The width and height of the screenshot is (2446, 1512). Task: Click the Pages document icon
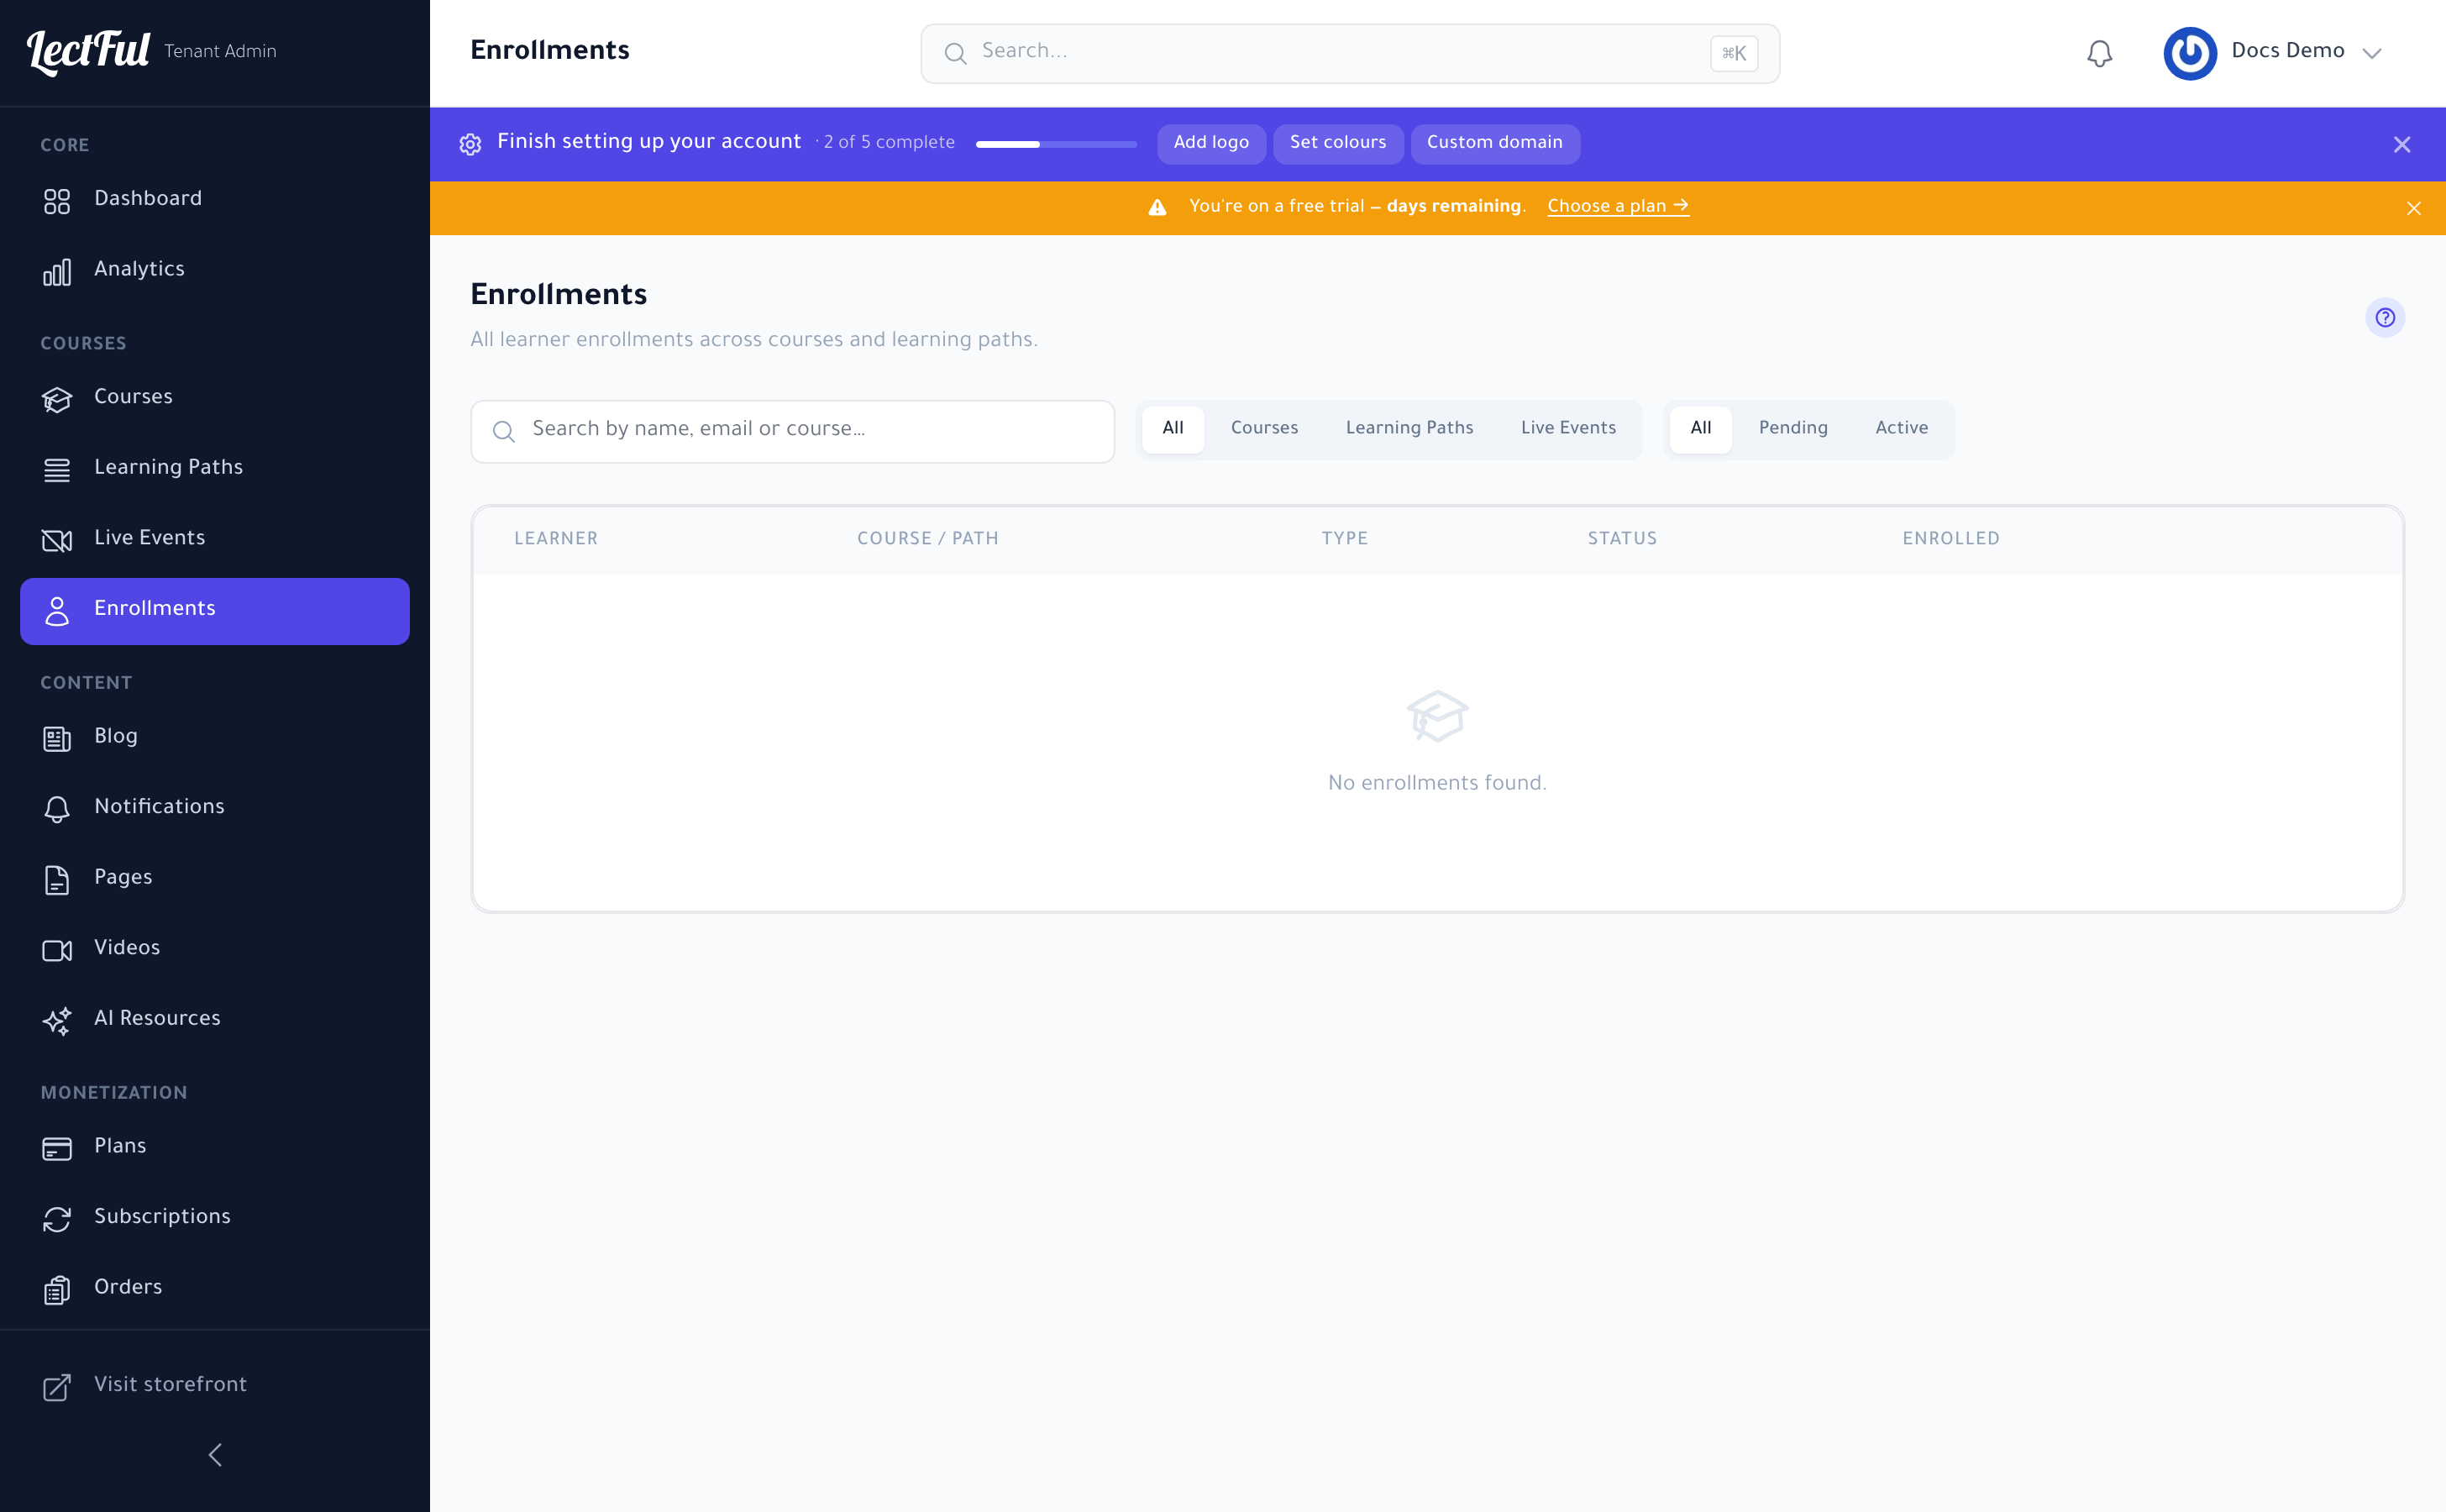coord(57,880)
